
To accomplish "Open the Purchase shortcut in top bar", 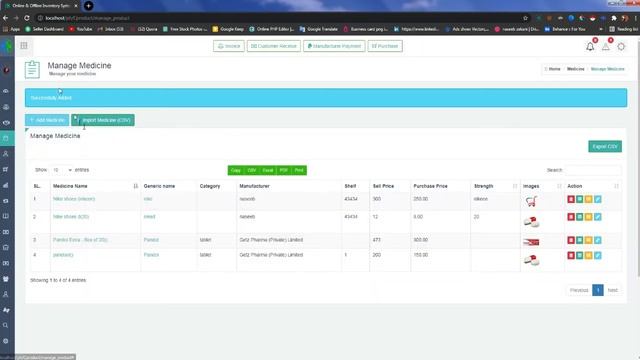I will (385, 46).
